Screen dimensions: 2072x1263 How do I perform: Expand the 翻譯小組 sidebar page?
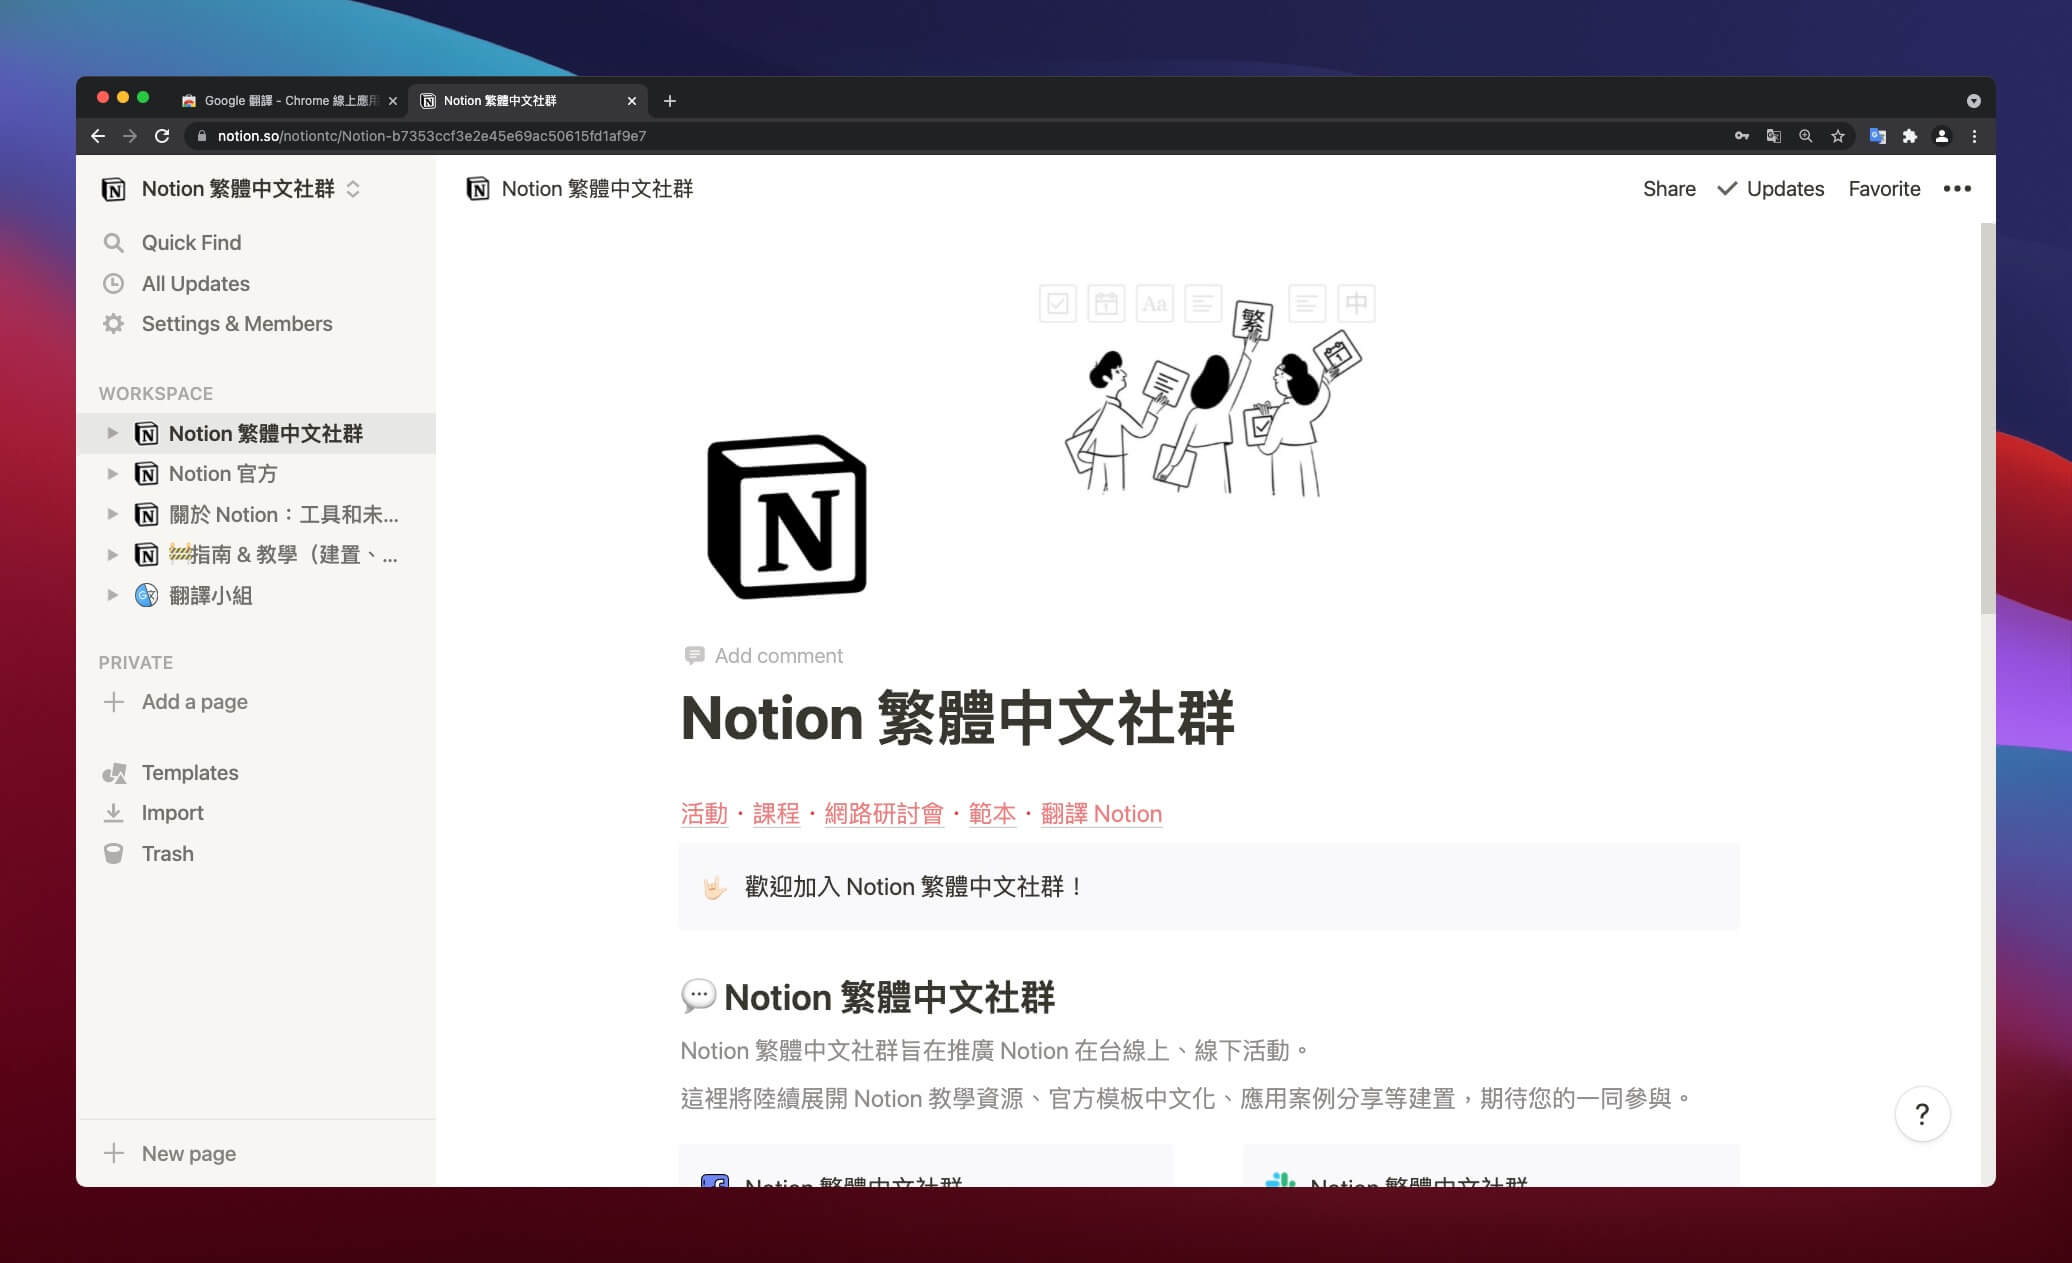pyautogui.click(x=112, y=596)
